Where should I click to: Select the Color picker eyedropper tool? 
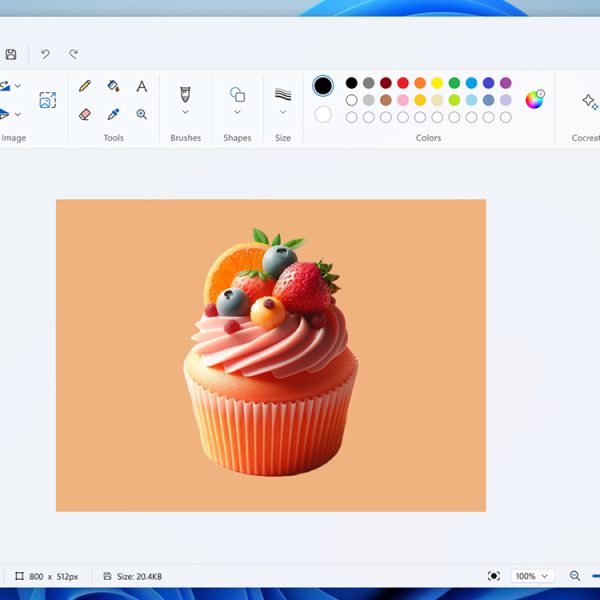(113, 114)
